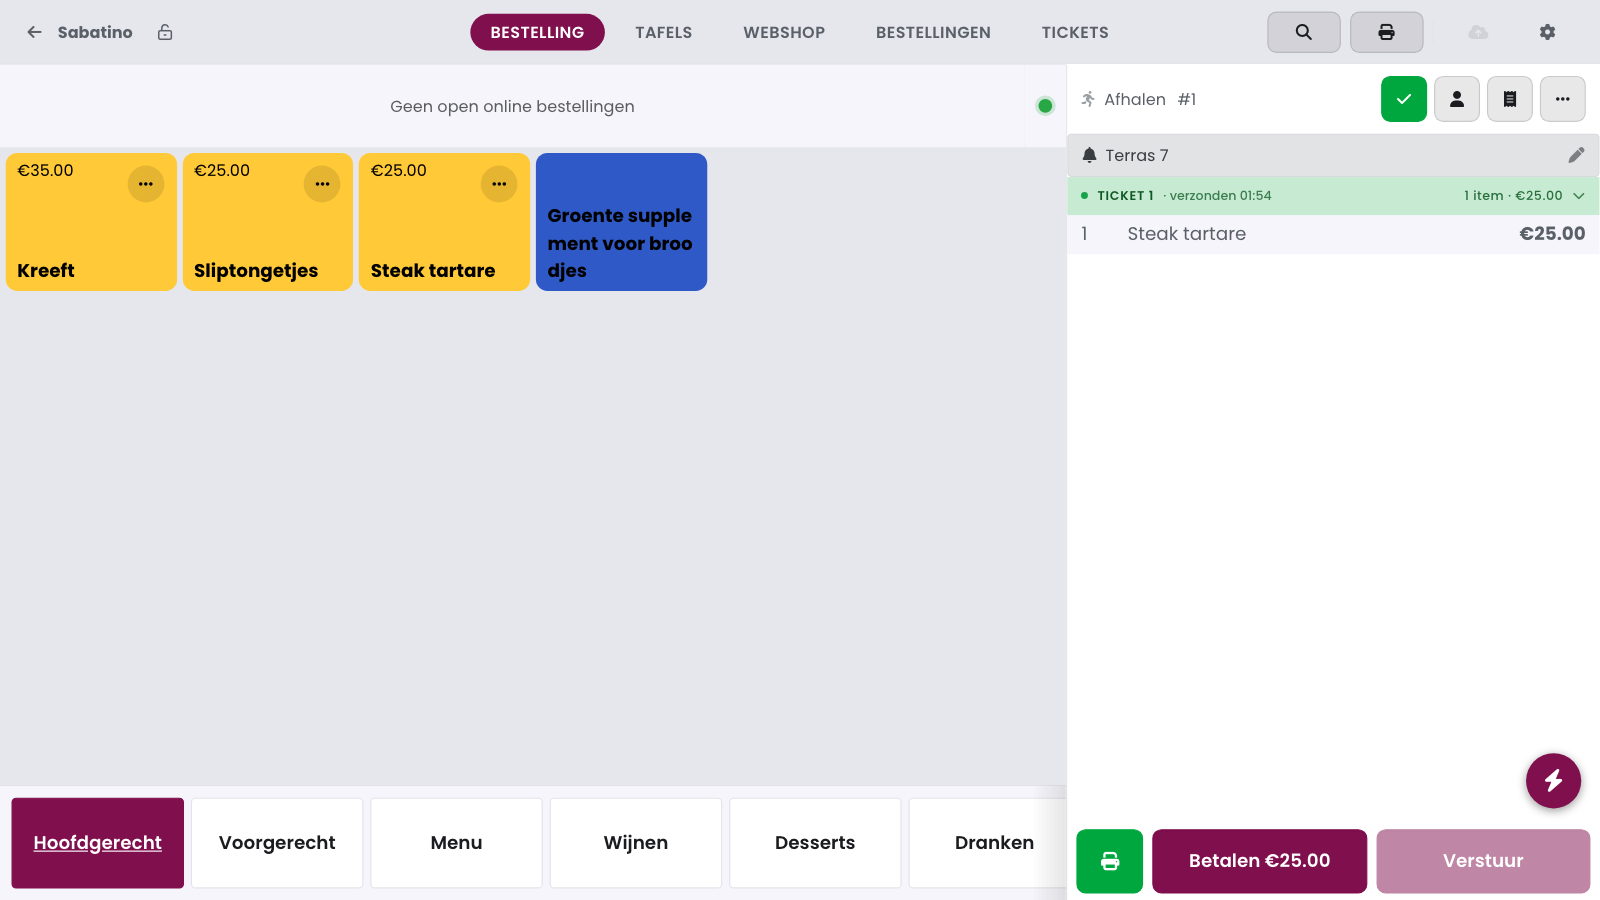
Task: Open the order's more options button
Action: point(1563,99)
